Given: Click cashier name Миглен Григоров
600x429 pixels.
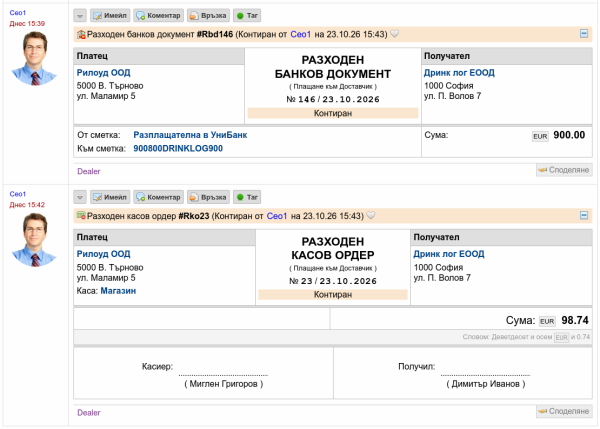Looking at the screenshot, I should (x=223, y=384).
